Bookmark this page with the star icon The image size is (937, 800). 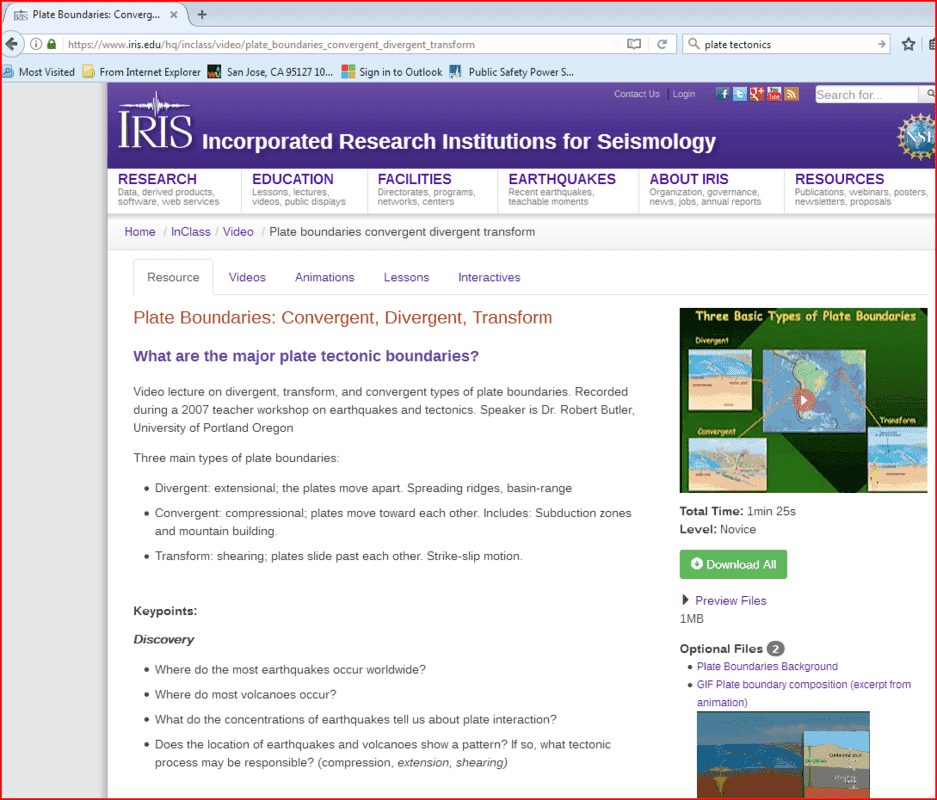pos(908,44)
